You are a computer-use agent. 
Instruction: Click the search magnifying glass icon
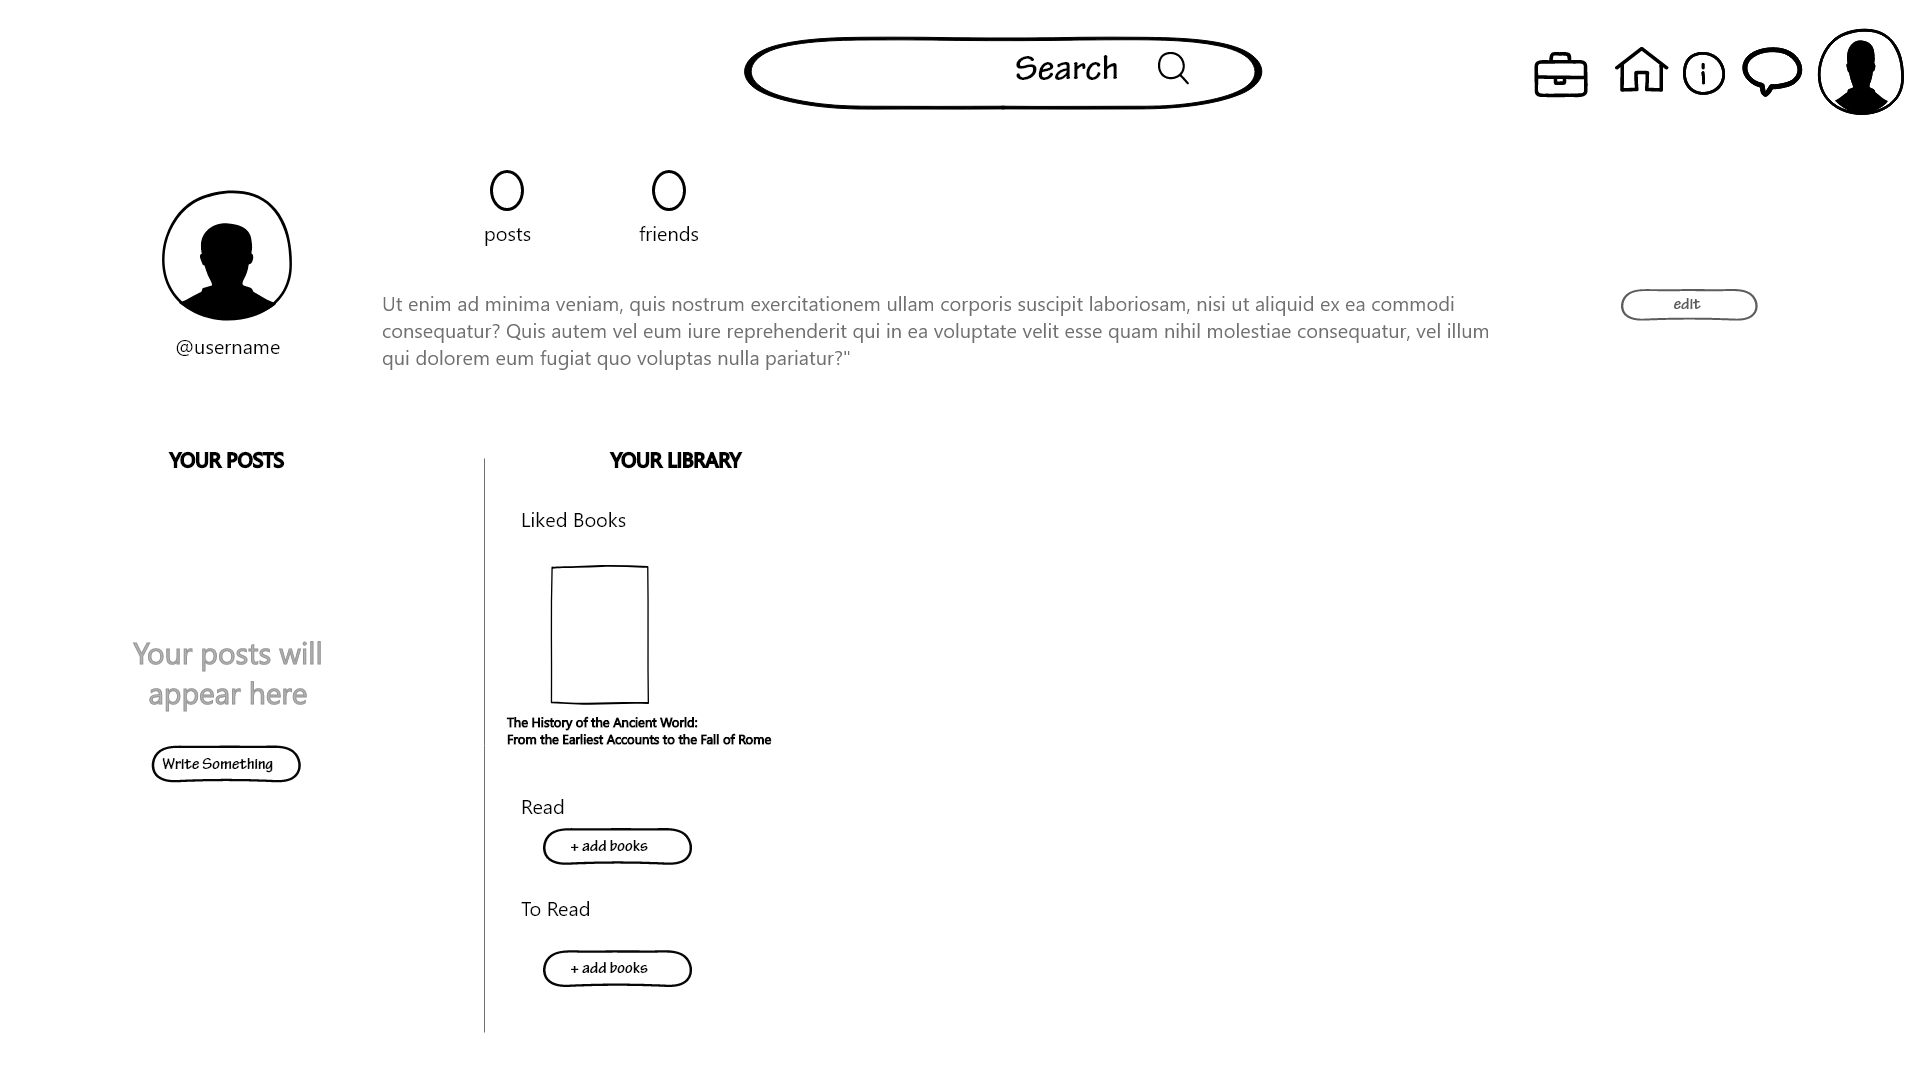(x=1172, y=69)
